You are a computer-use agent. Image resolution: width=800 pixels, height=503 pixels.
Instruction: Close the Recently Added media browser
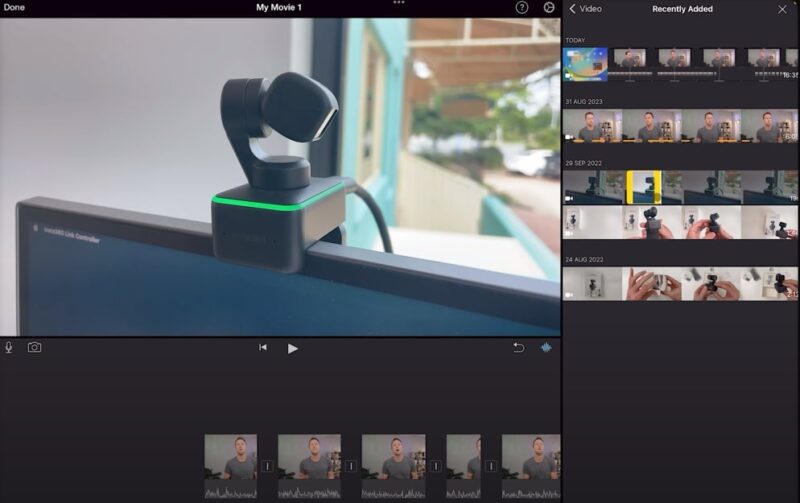pyautogui.click(x=782, y=9)
